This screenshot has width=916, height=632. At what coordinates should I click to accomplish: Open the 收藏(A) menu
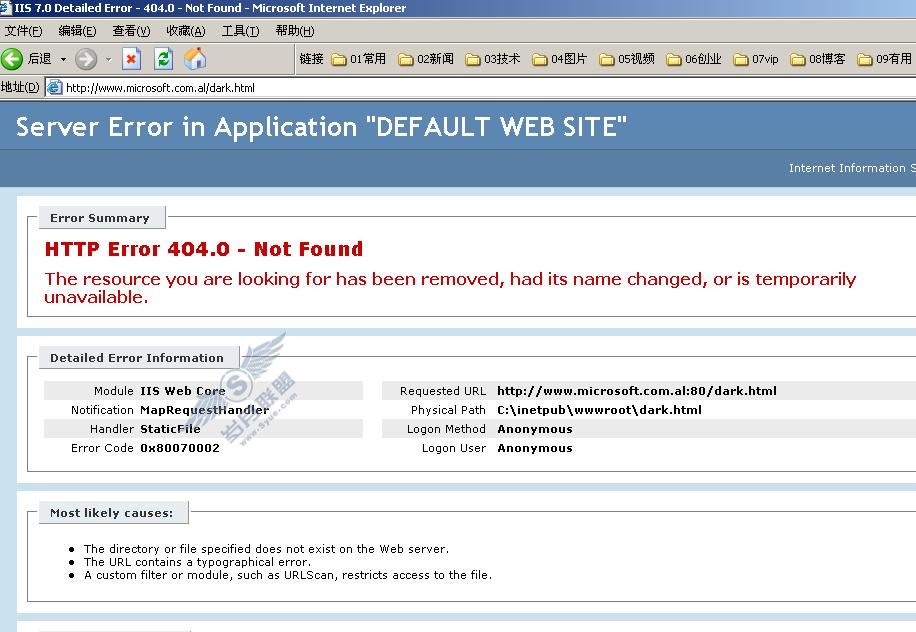186,31
